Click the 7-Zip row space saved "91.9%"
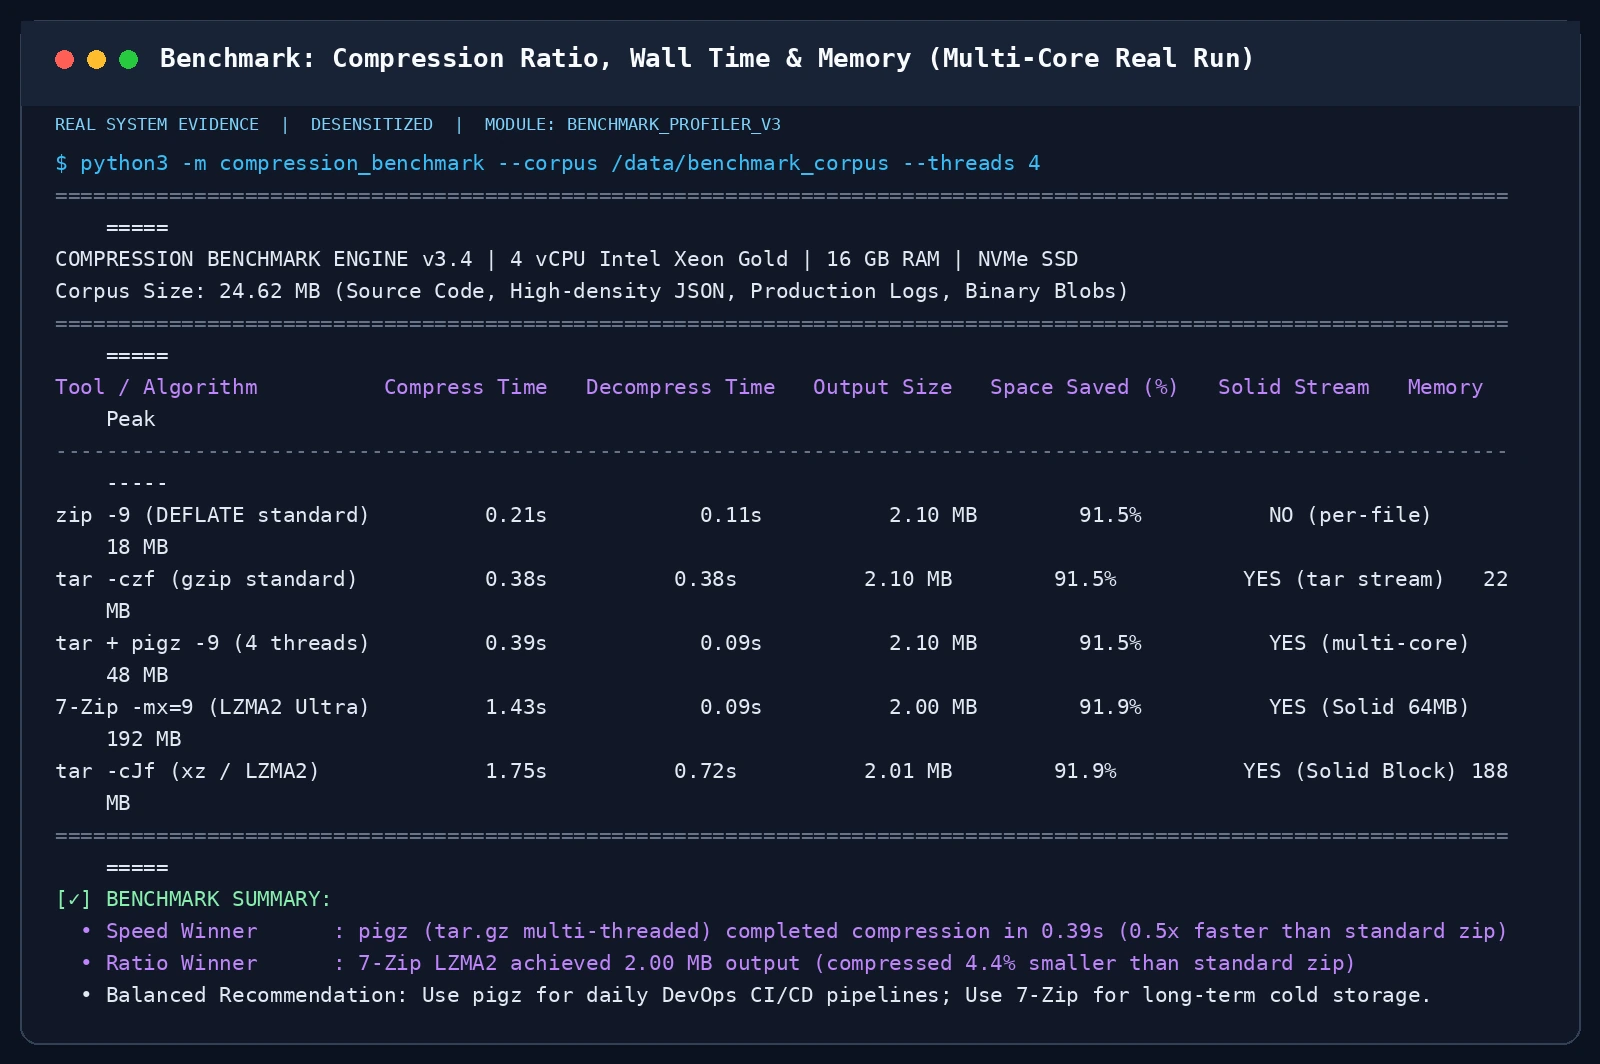 point(1110,707)
